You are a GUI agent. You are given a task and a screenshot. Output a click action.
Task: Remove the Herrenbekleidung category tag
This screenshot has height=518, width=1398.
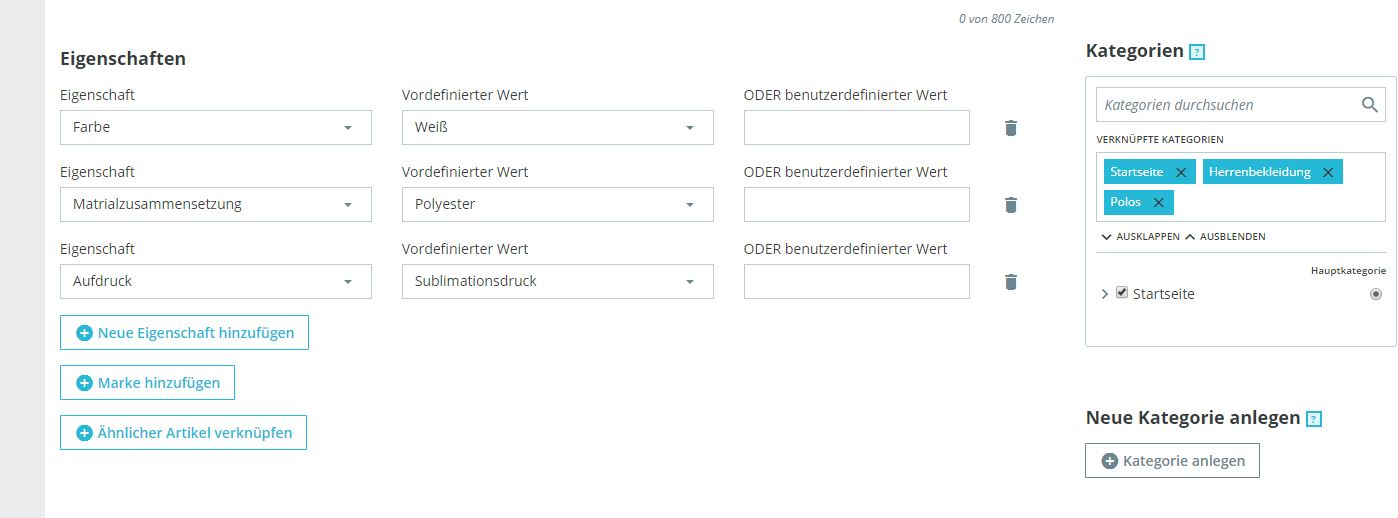tap(1328, 173)
